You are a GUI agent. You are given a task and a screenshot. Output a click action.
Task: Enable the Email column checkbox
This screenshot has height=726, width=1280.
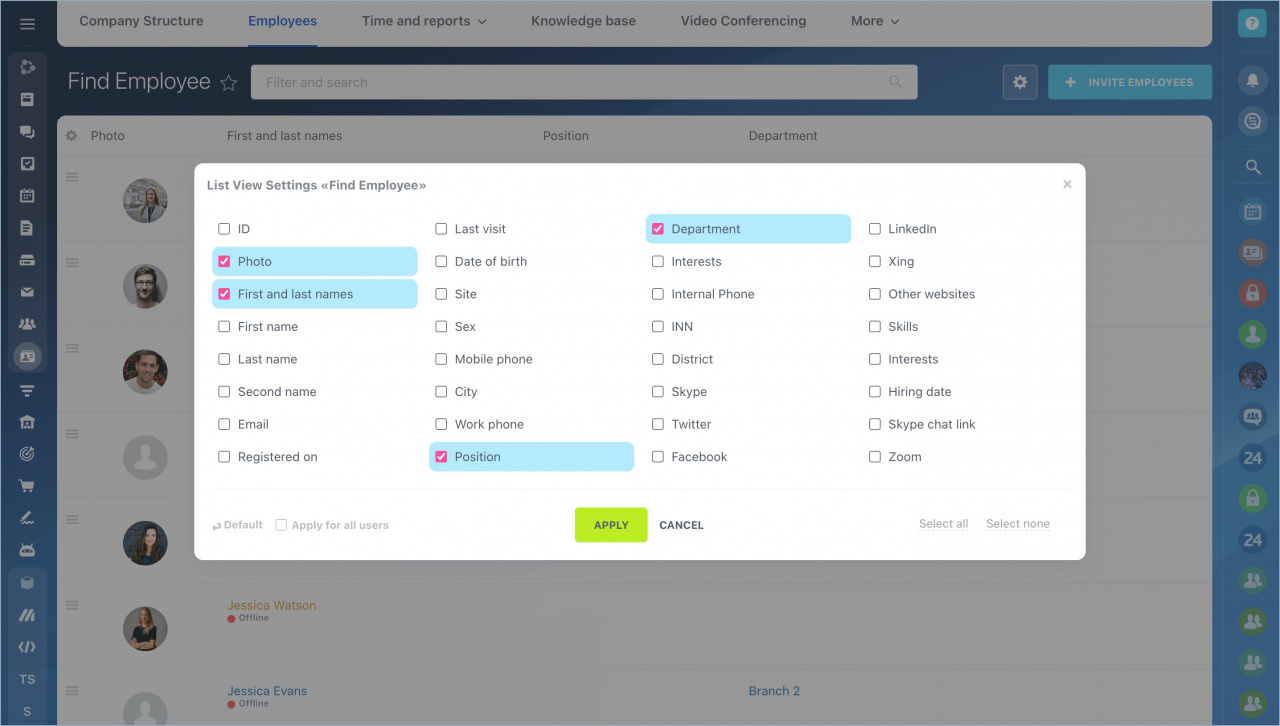224,424
